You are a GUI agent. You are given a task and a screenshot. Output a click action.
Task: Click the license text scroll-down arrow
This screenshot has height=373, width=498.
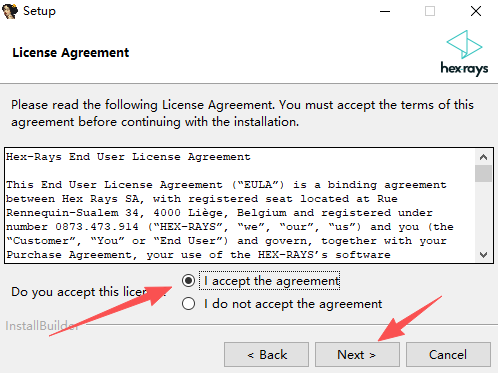(483, 255)
